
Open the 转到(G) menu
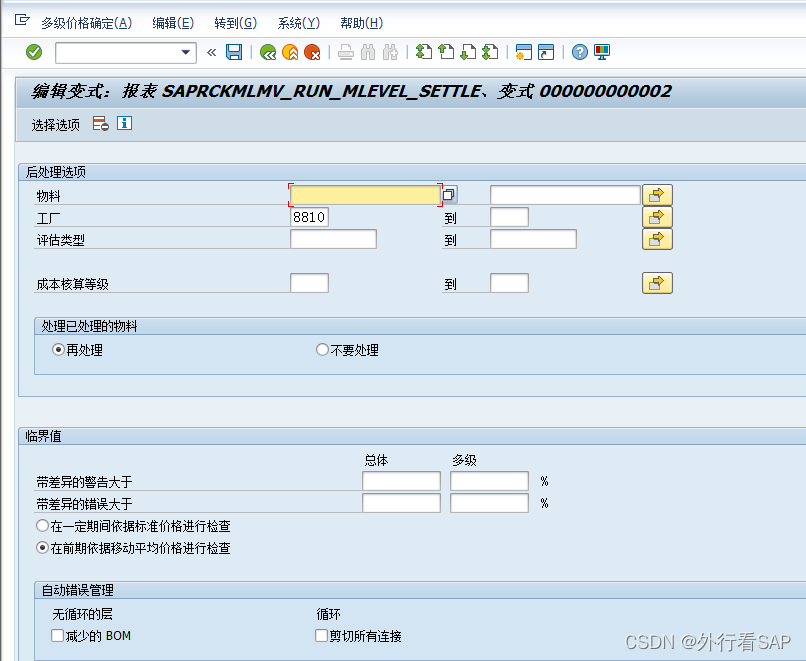tap(235, 23)
